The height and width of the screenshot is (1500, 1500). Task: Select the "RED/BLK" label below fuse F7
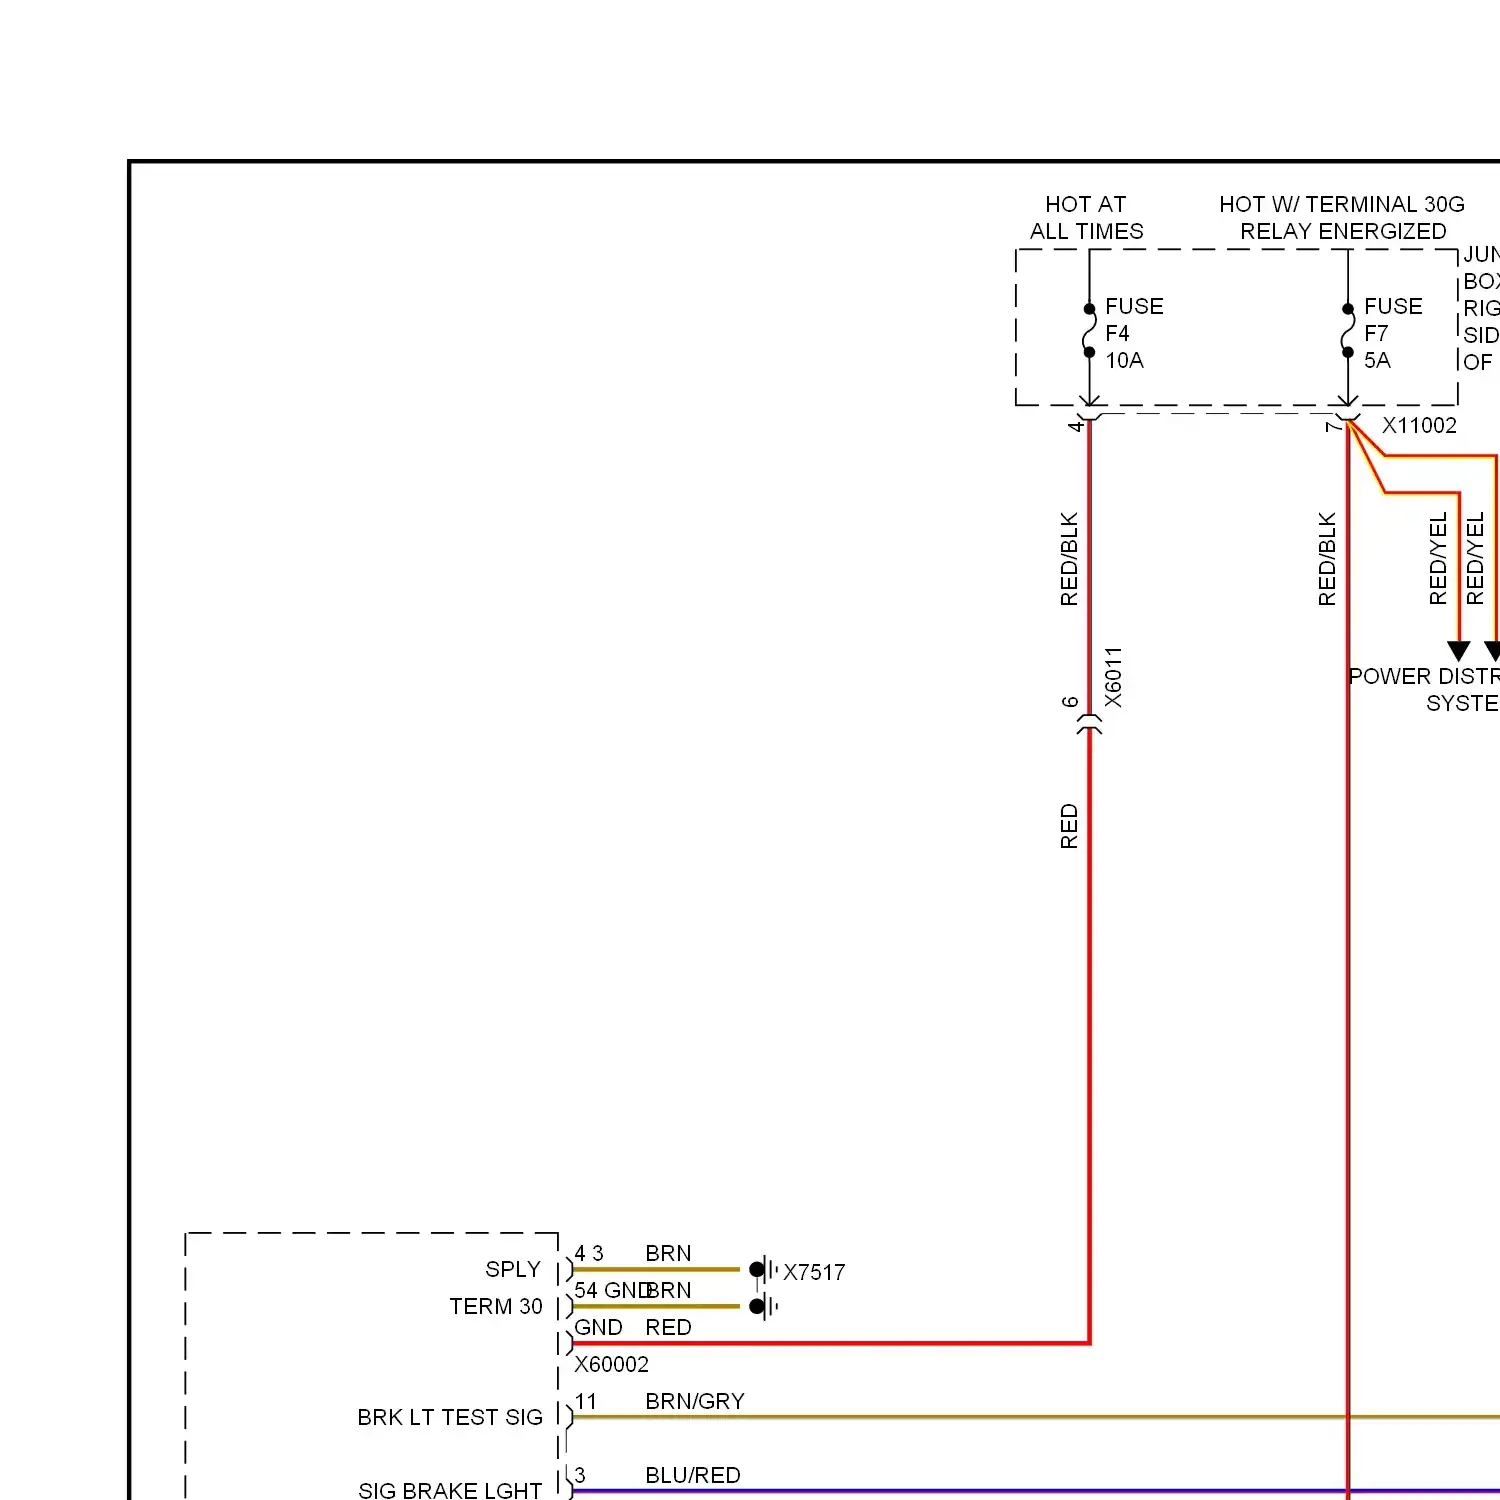(x=1327, y=559)
